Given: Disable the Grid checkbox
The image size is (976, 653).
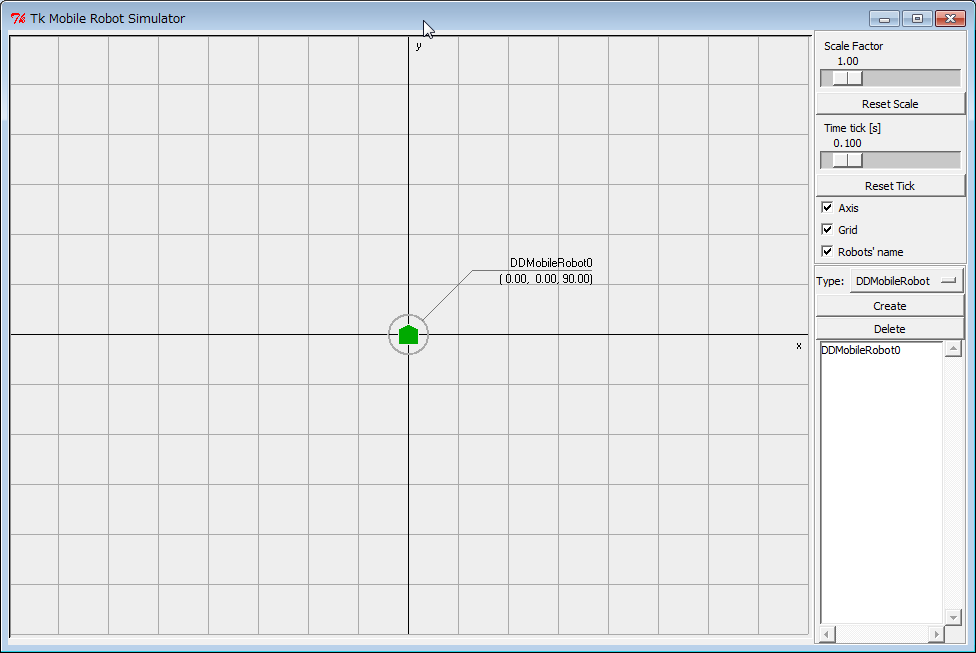Looking at the screenshot, I should point(827,230).
